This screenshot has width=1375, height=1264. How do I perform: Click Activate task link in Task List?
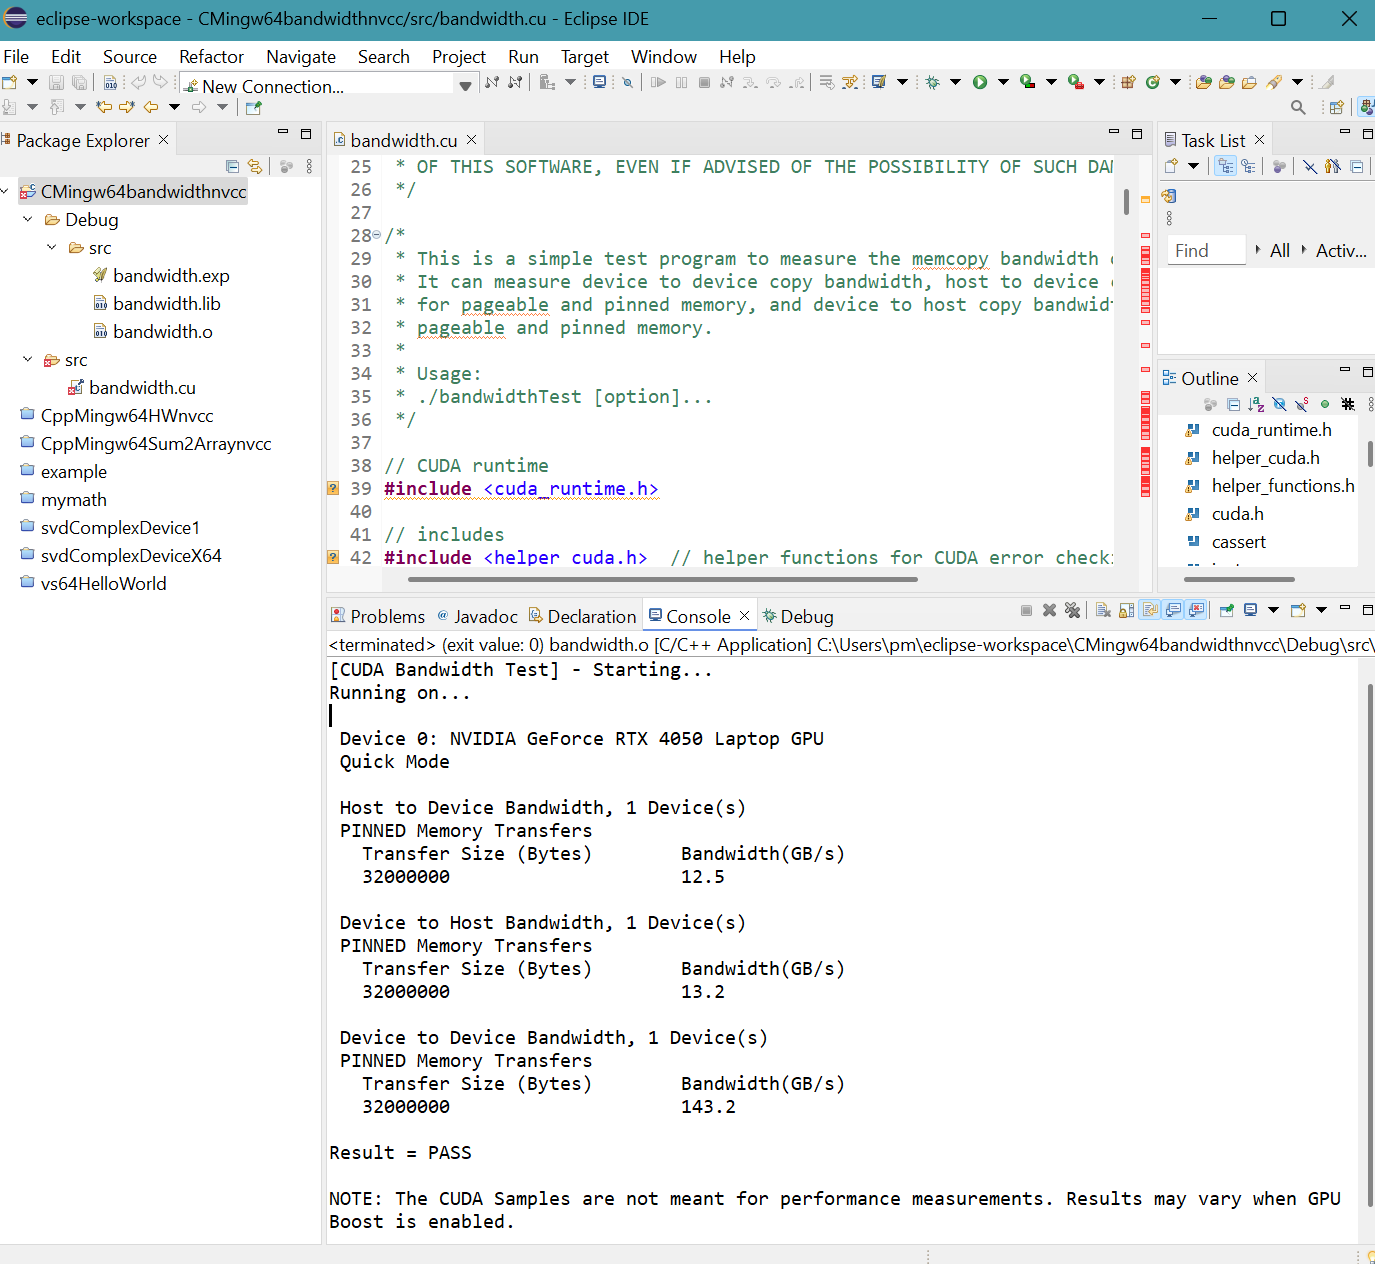pyautogui.click(x=1341, y=251)
